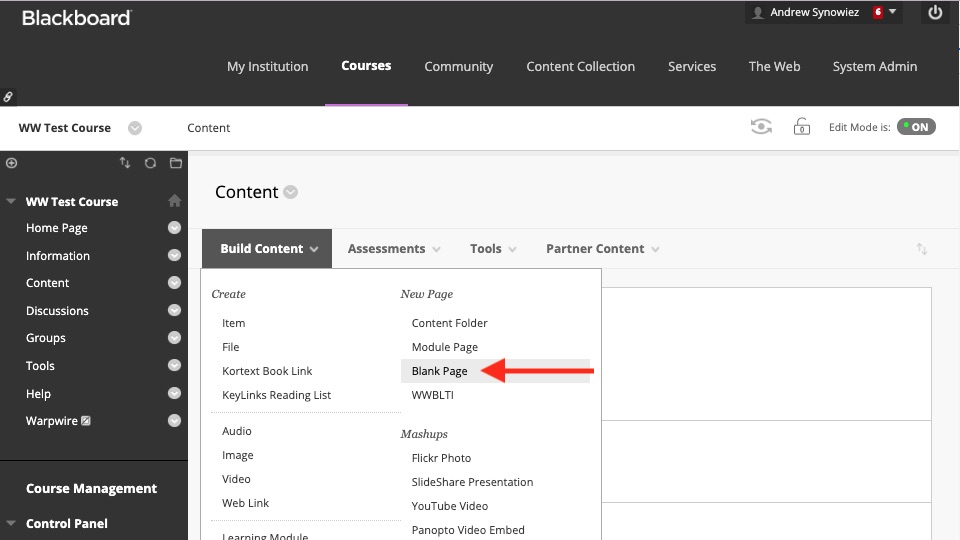Open Home Page in course menu
This screenshot has width=960, height=540.
[x=56, y=228]
